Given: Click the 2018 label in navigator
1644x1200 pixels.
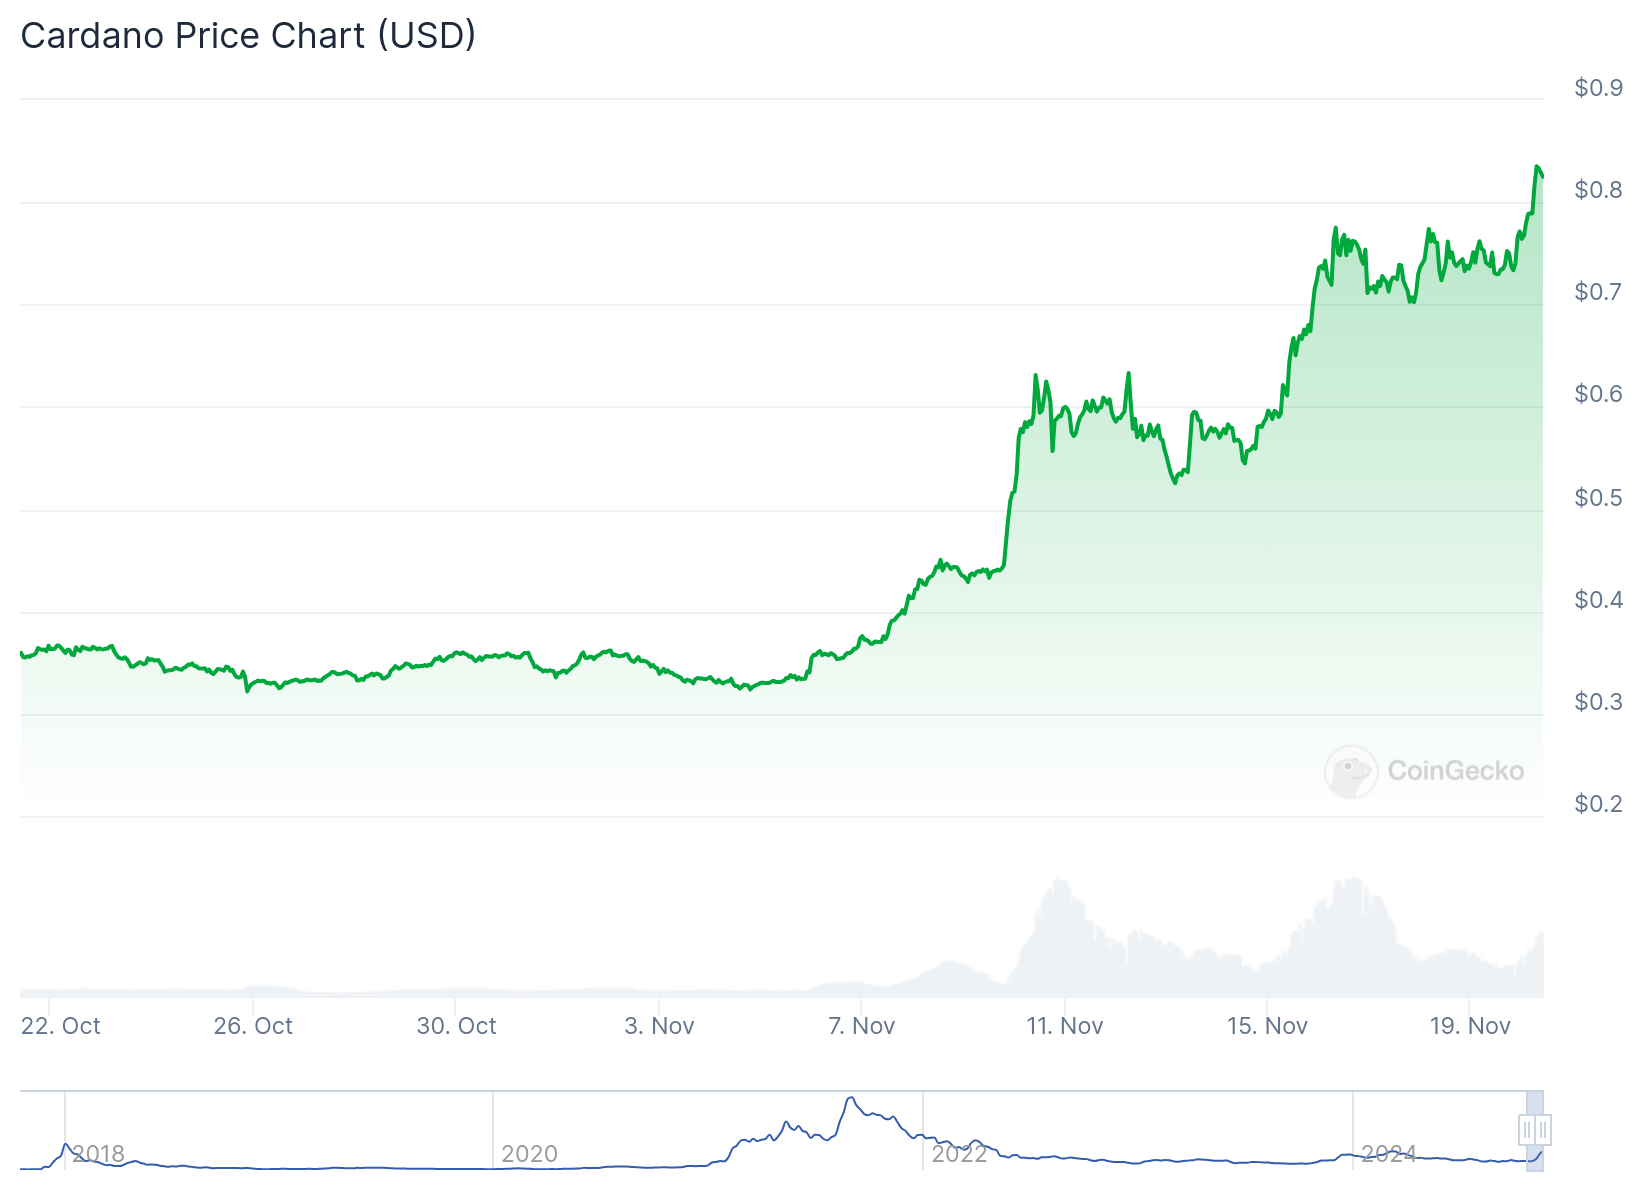Looking at the screenshot, I should (98, 1154).
